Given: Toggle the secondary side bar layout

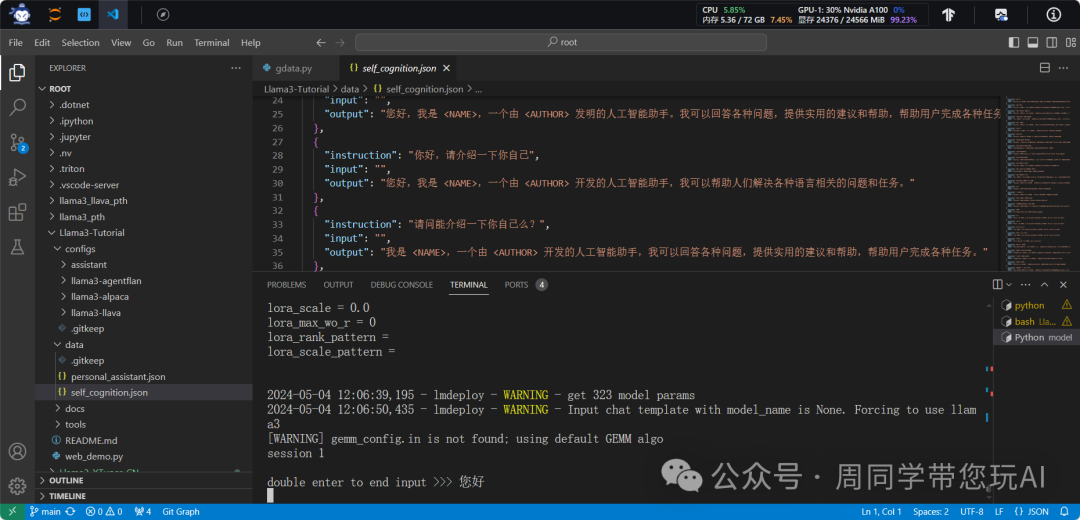Looking at the screenshot, I should point(1050,42).
